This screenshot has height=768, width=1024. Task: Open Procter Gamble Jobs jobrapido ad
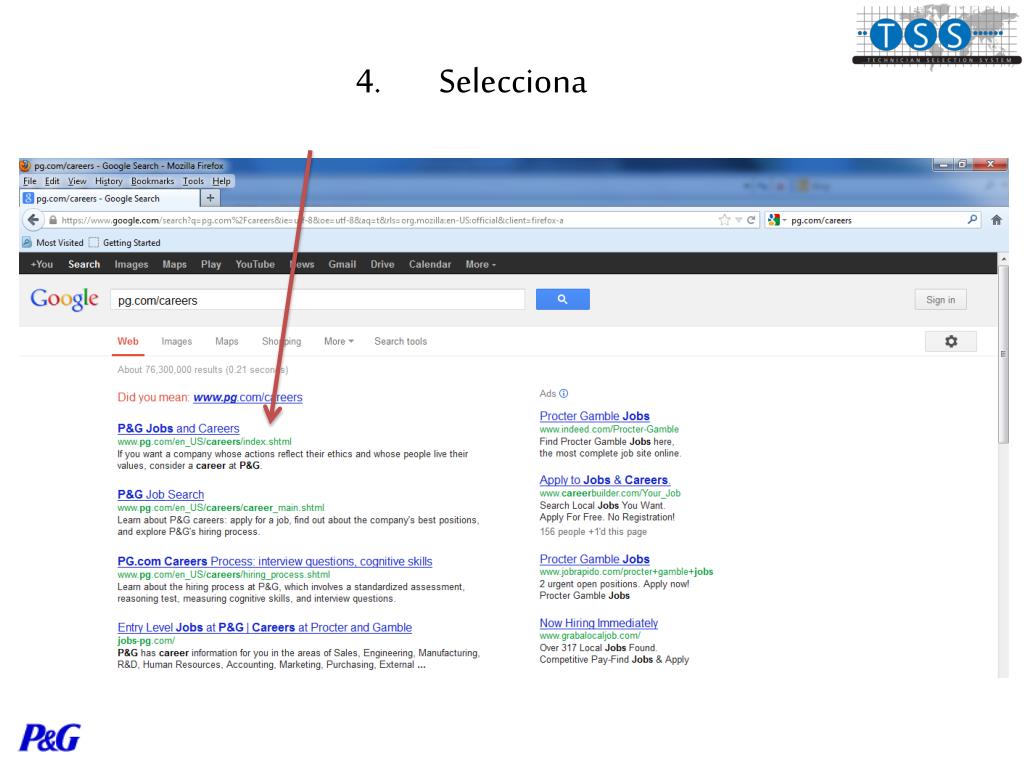[x=594, y=559]
